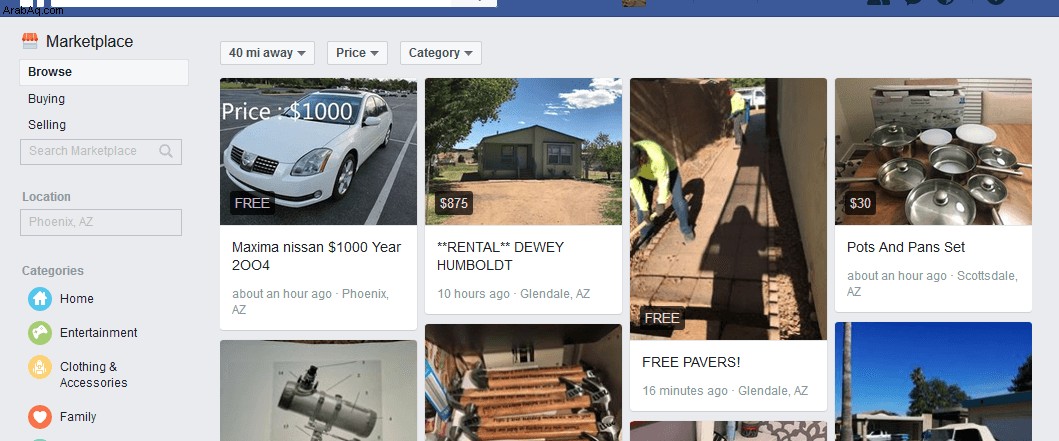The width and height of the screenshot is (1059, 441).
Task: Open the **RENTAL** DEWEY HUMBOLDT listing
Action: click(x=500, y=257)
